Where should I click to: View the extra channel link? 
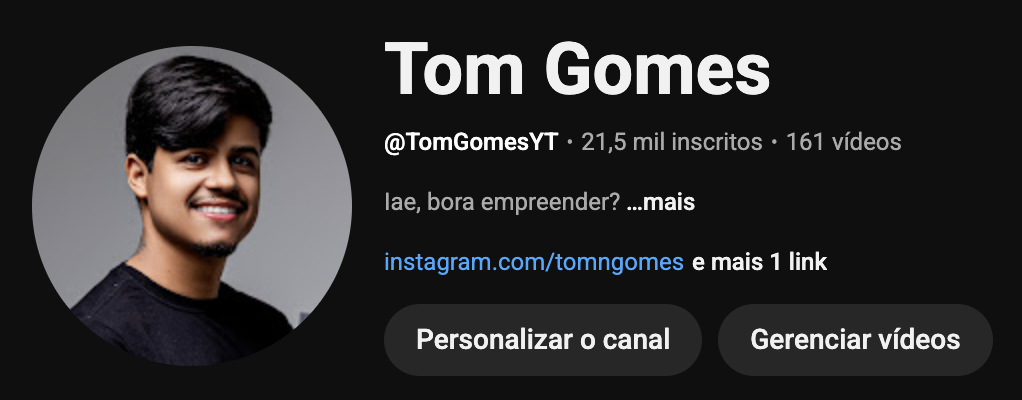[x=759, y=262]
